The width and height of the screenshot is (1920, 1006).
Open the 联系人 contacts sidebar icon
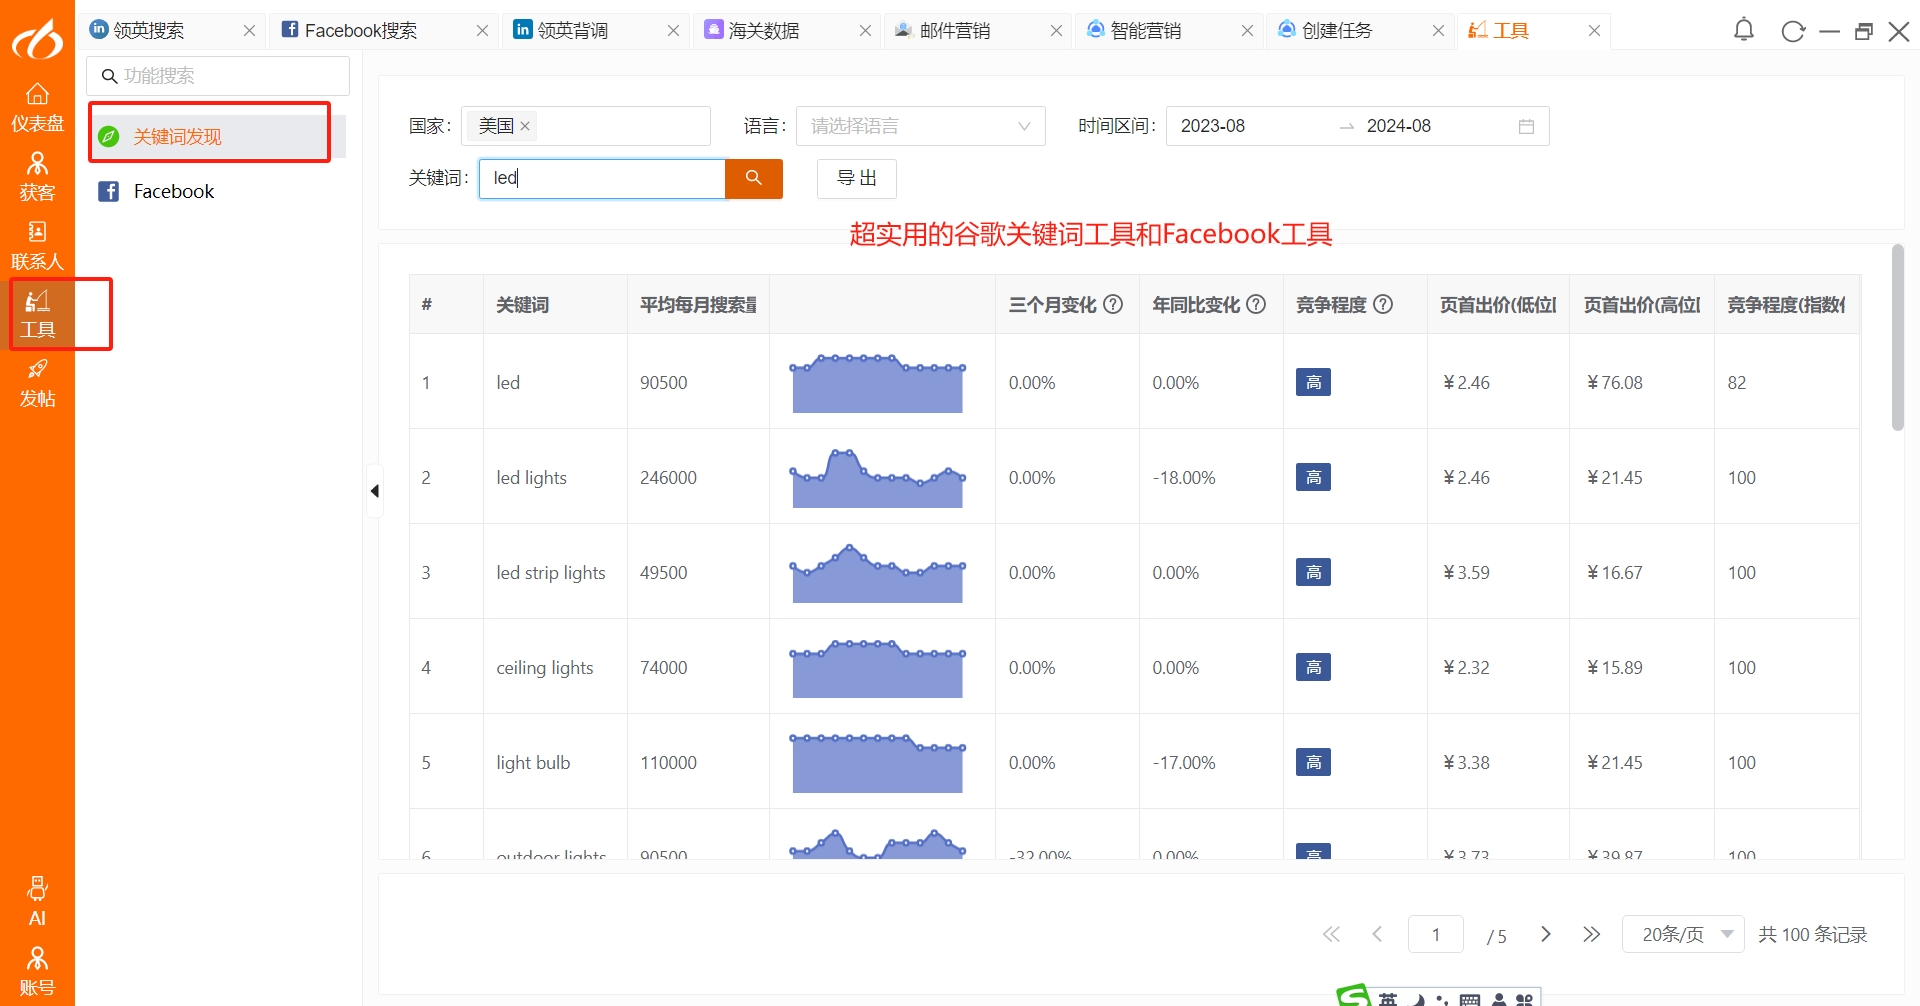coord(37,246)
